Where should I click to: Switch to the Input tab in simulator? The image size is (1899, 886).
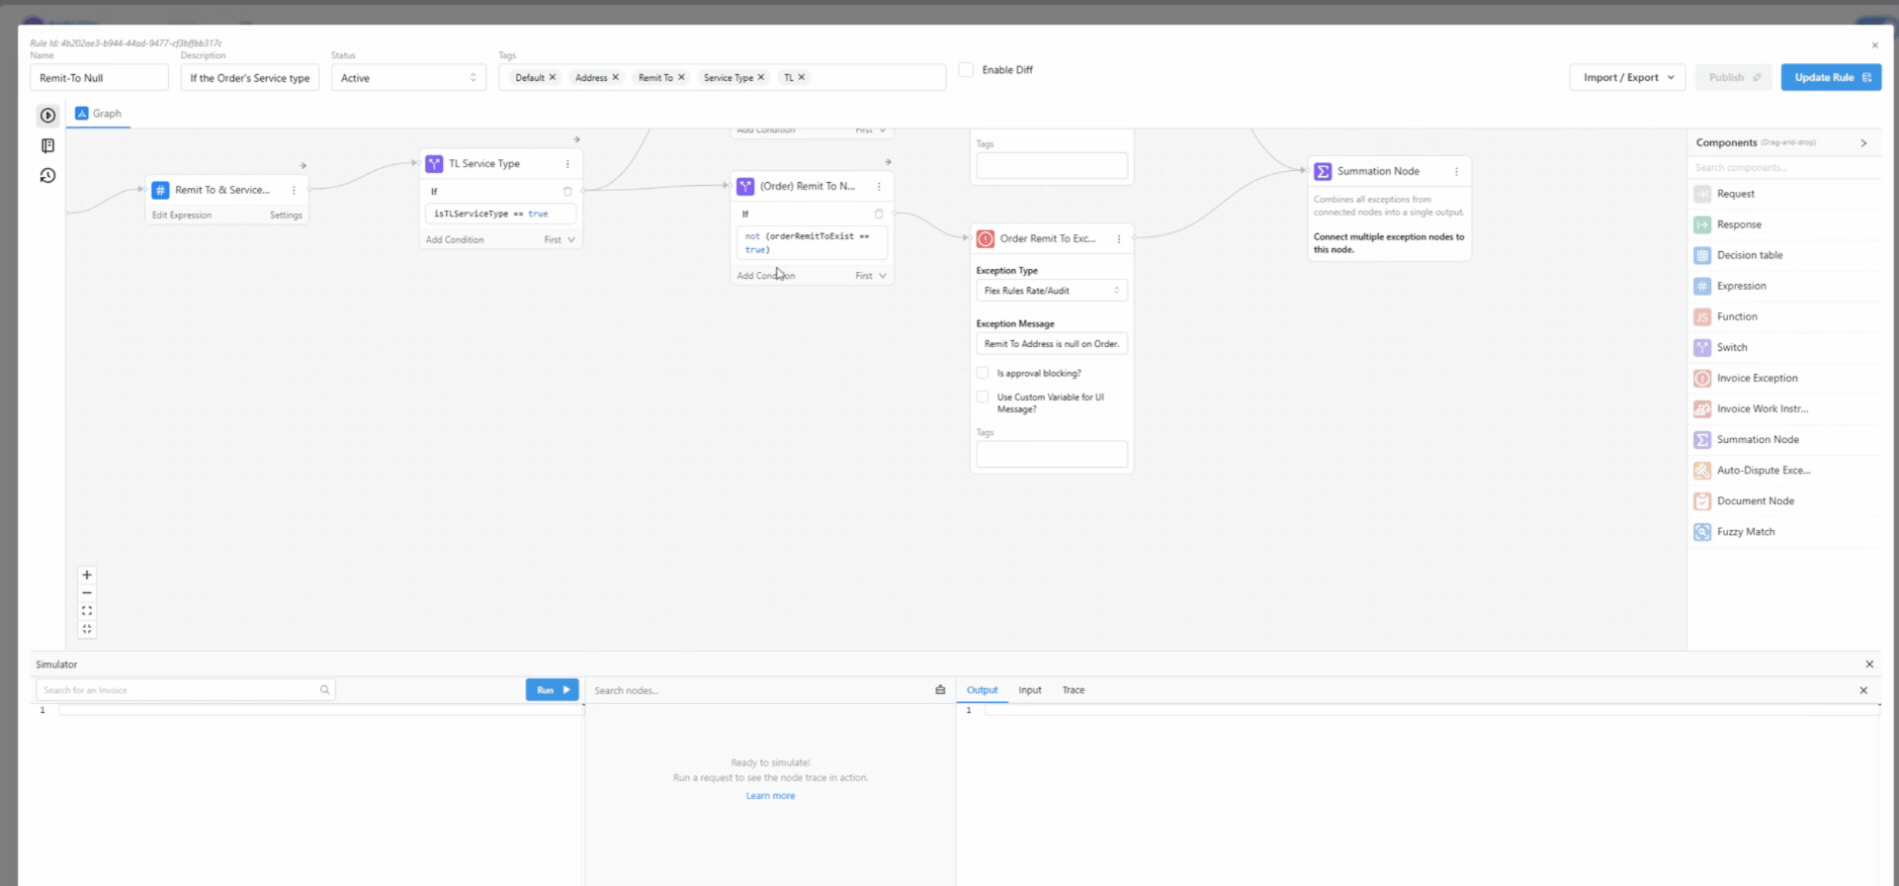1030,690
